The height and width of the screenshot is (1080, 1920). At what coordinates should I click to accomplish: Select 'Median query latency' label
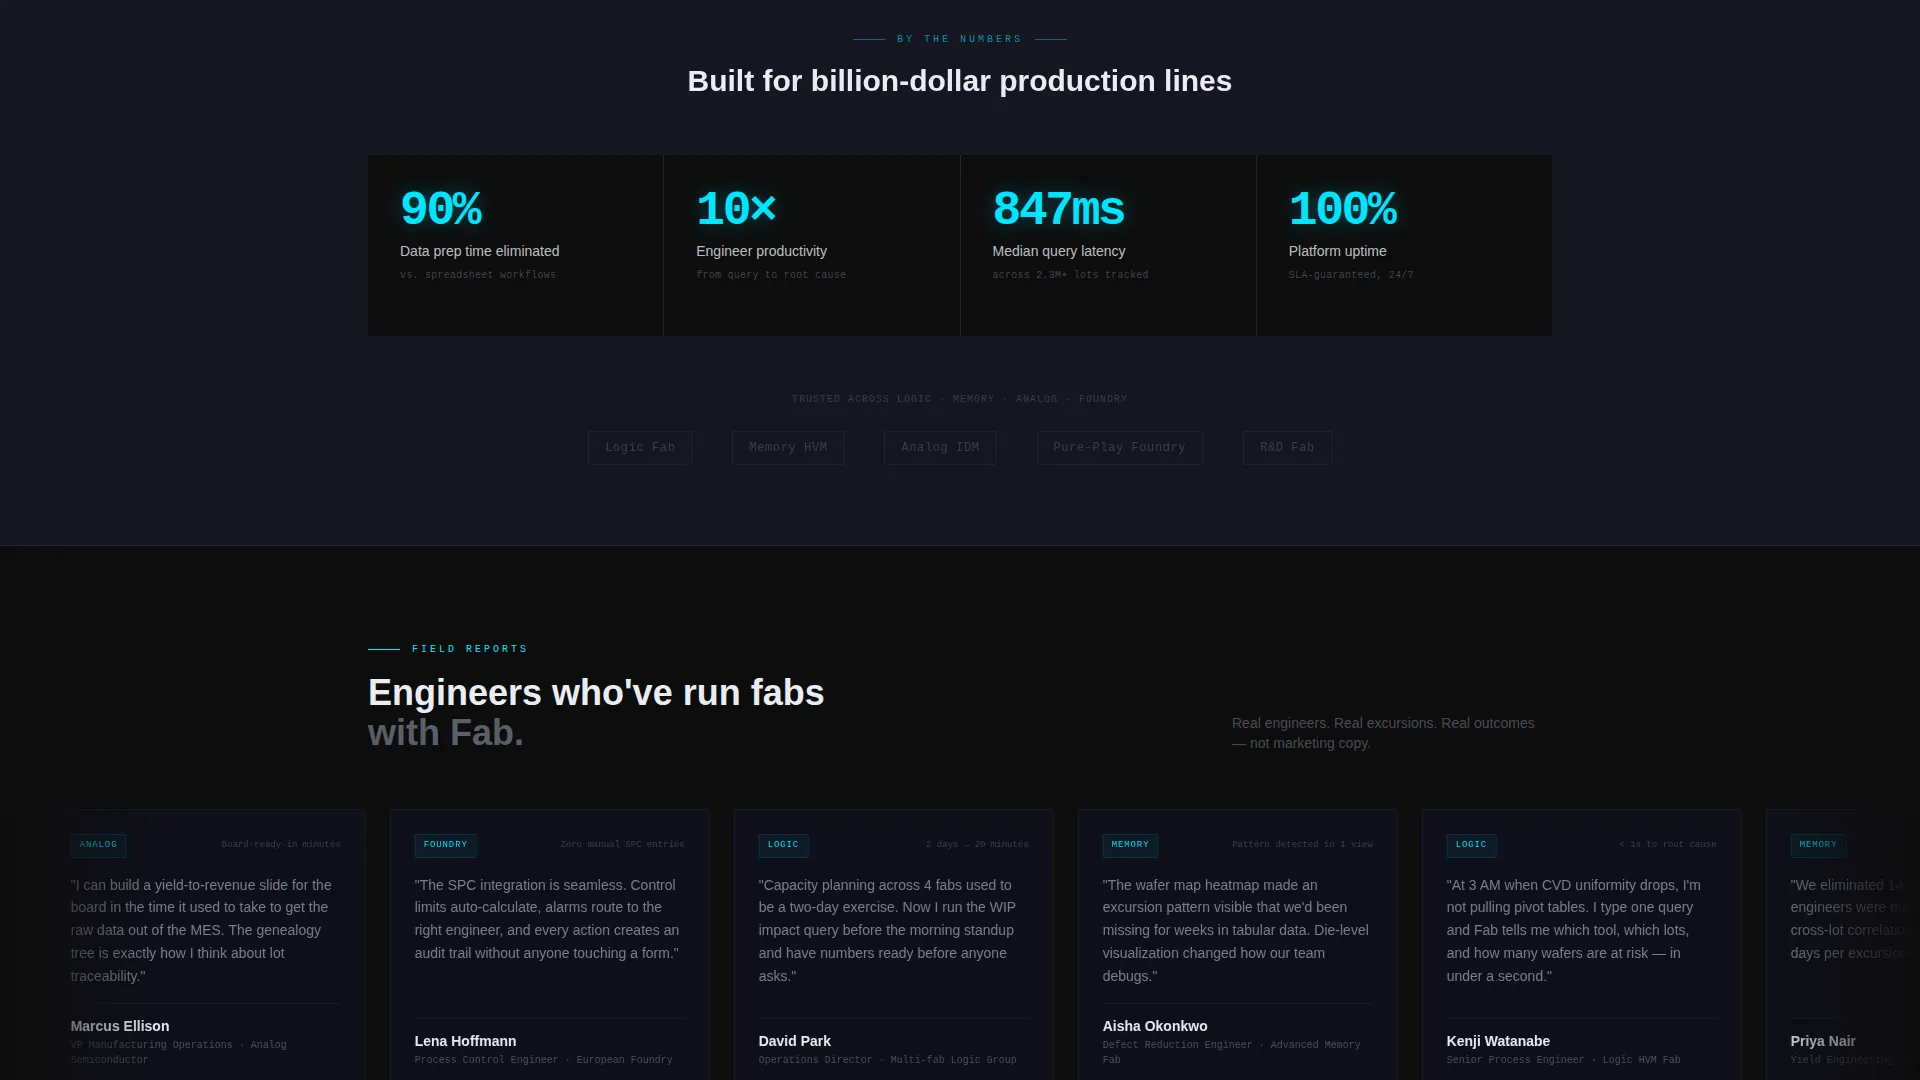[x=1059, y=251]
